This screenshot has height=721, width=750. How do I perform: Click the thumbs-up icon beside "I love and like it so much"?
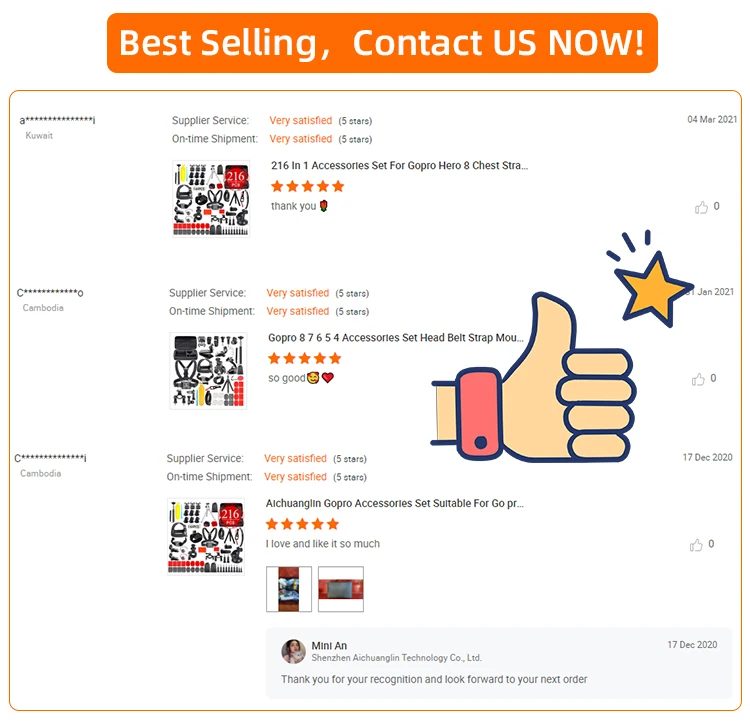point(696,545)
